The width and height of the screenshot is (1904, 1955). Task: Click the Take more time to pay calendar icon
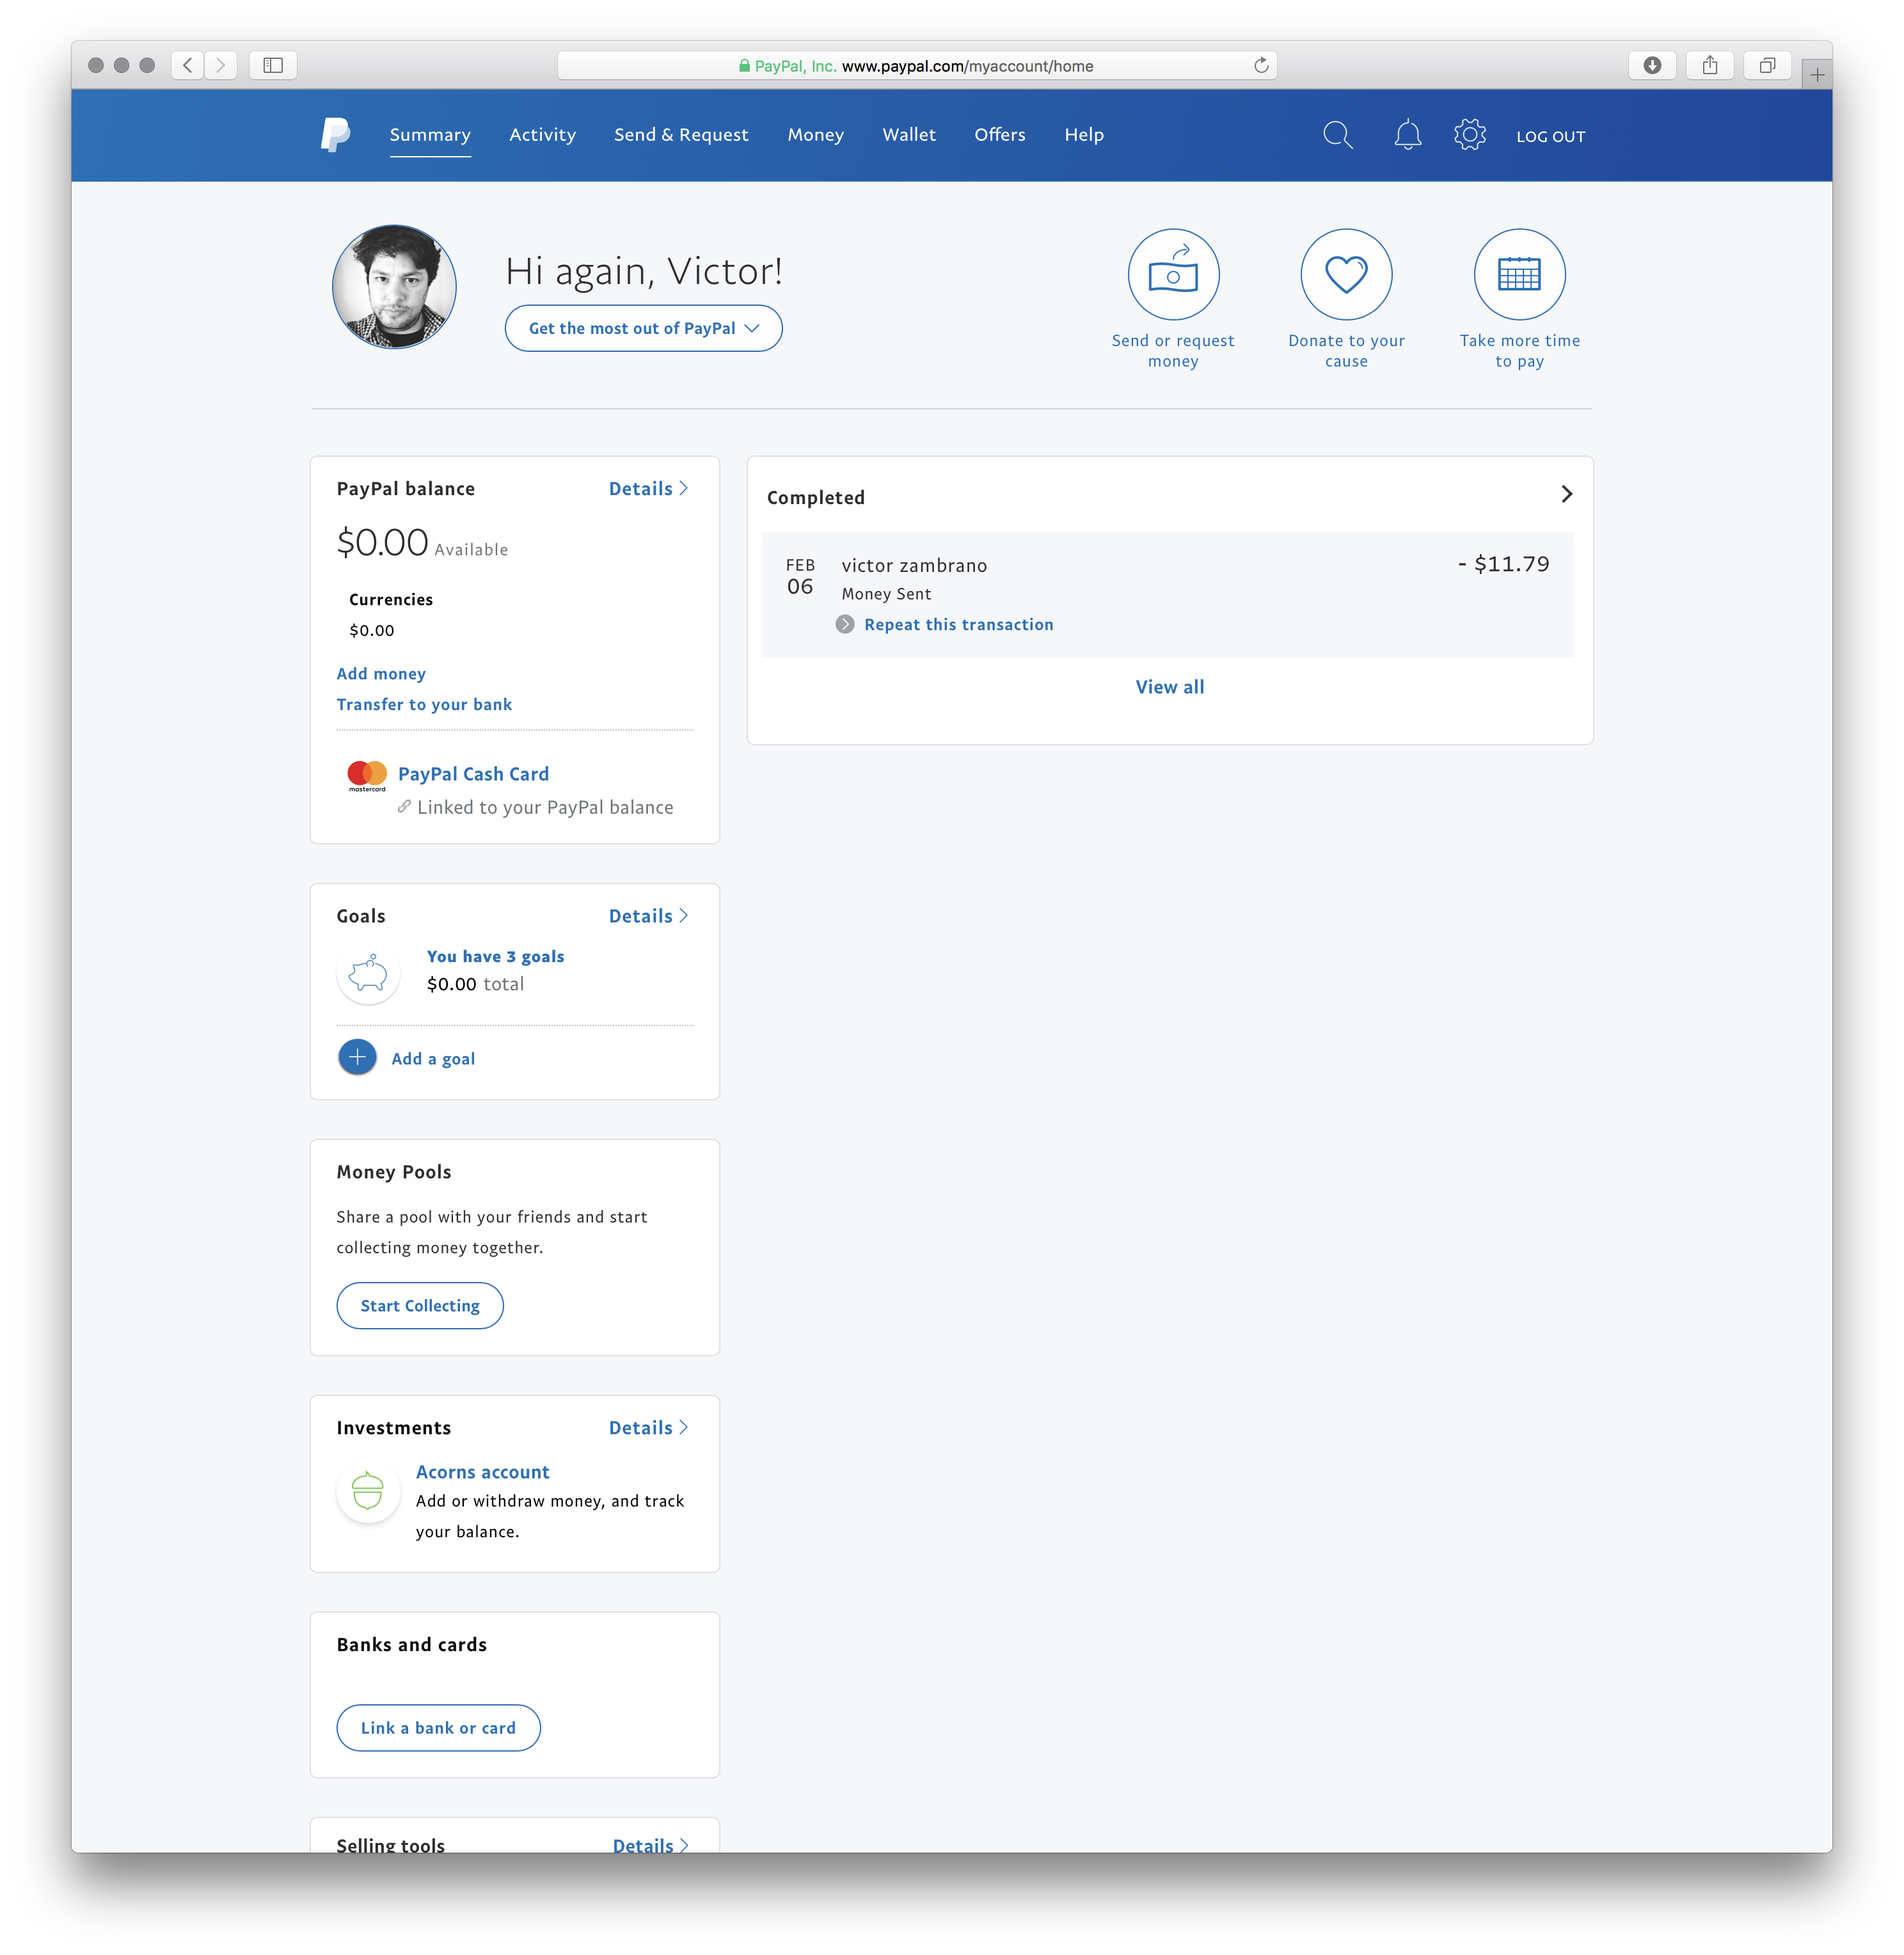click(x=1519, y=274)
